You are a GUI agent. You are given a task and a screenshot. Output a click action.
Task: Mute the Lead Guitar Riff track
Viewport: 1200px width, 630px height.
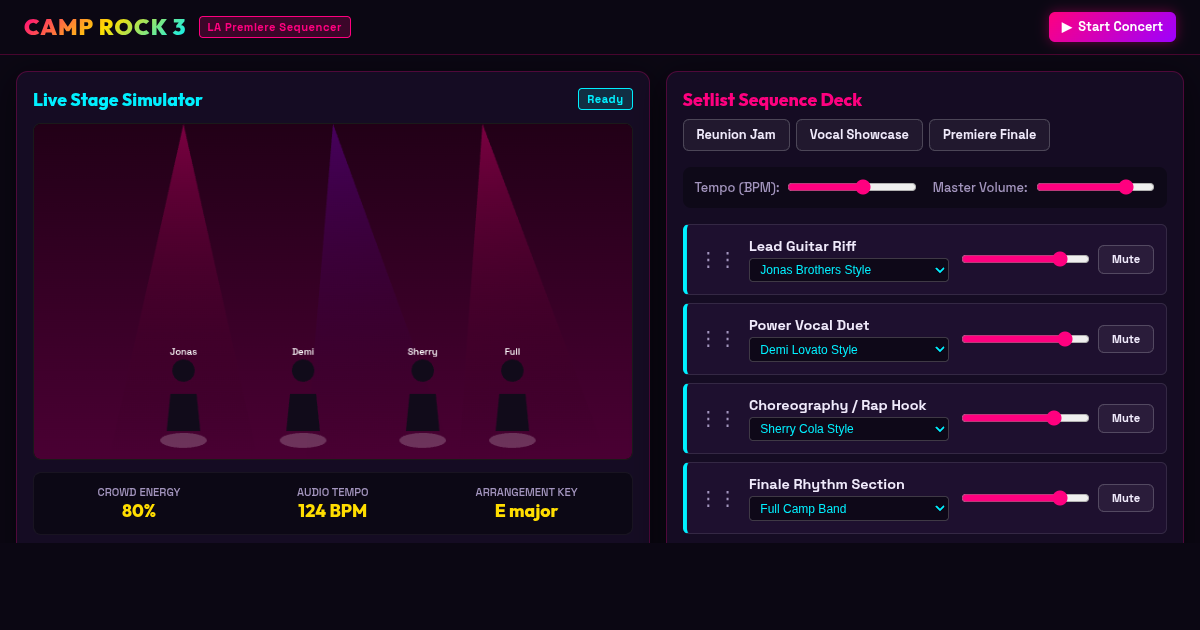click(1126, 259)
